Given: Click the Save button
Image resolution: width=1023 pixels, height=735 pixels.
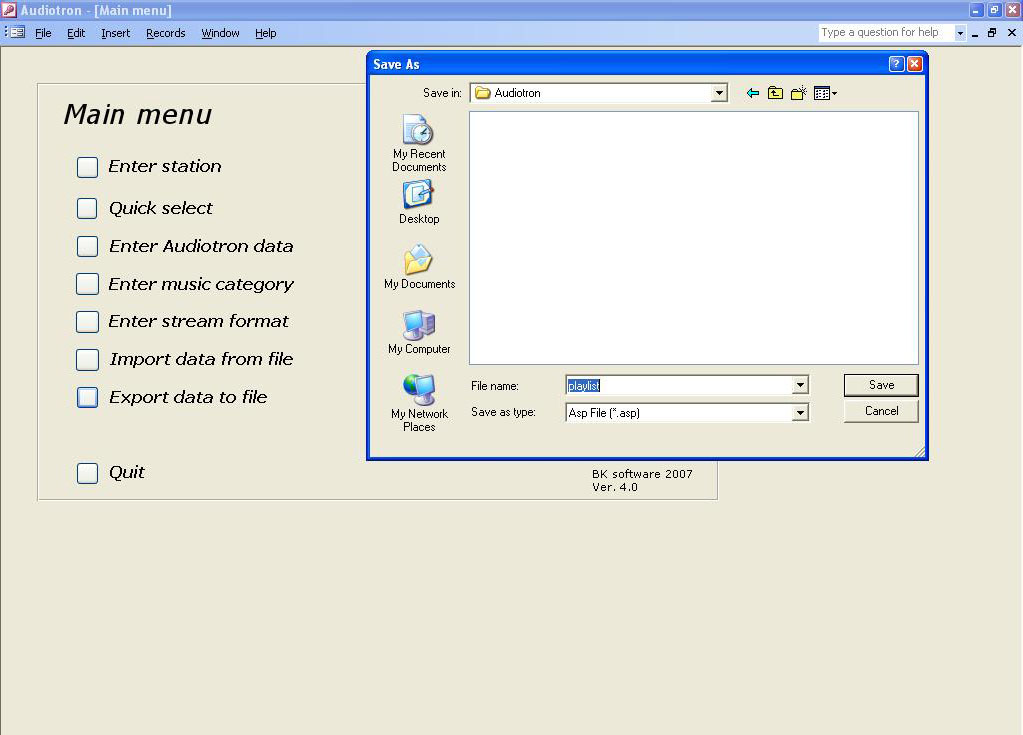Looking at the screenshot, I should (x=881, y=385).
